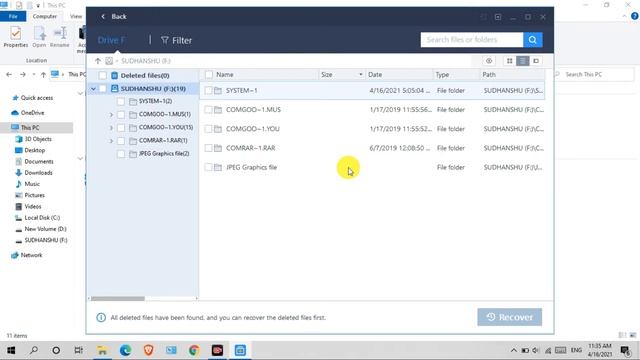Open Task View on the taskbar
The image size is (640, 360).
click(x=79, y=350)
